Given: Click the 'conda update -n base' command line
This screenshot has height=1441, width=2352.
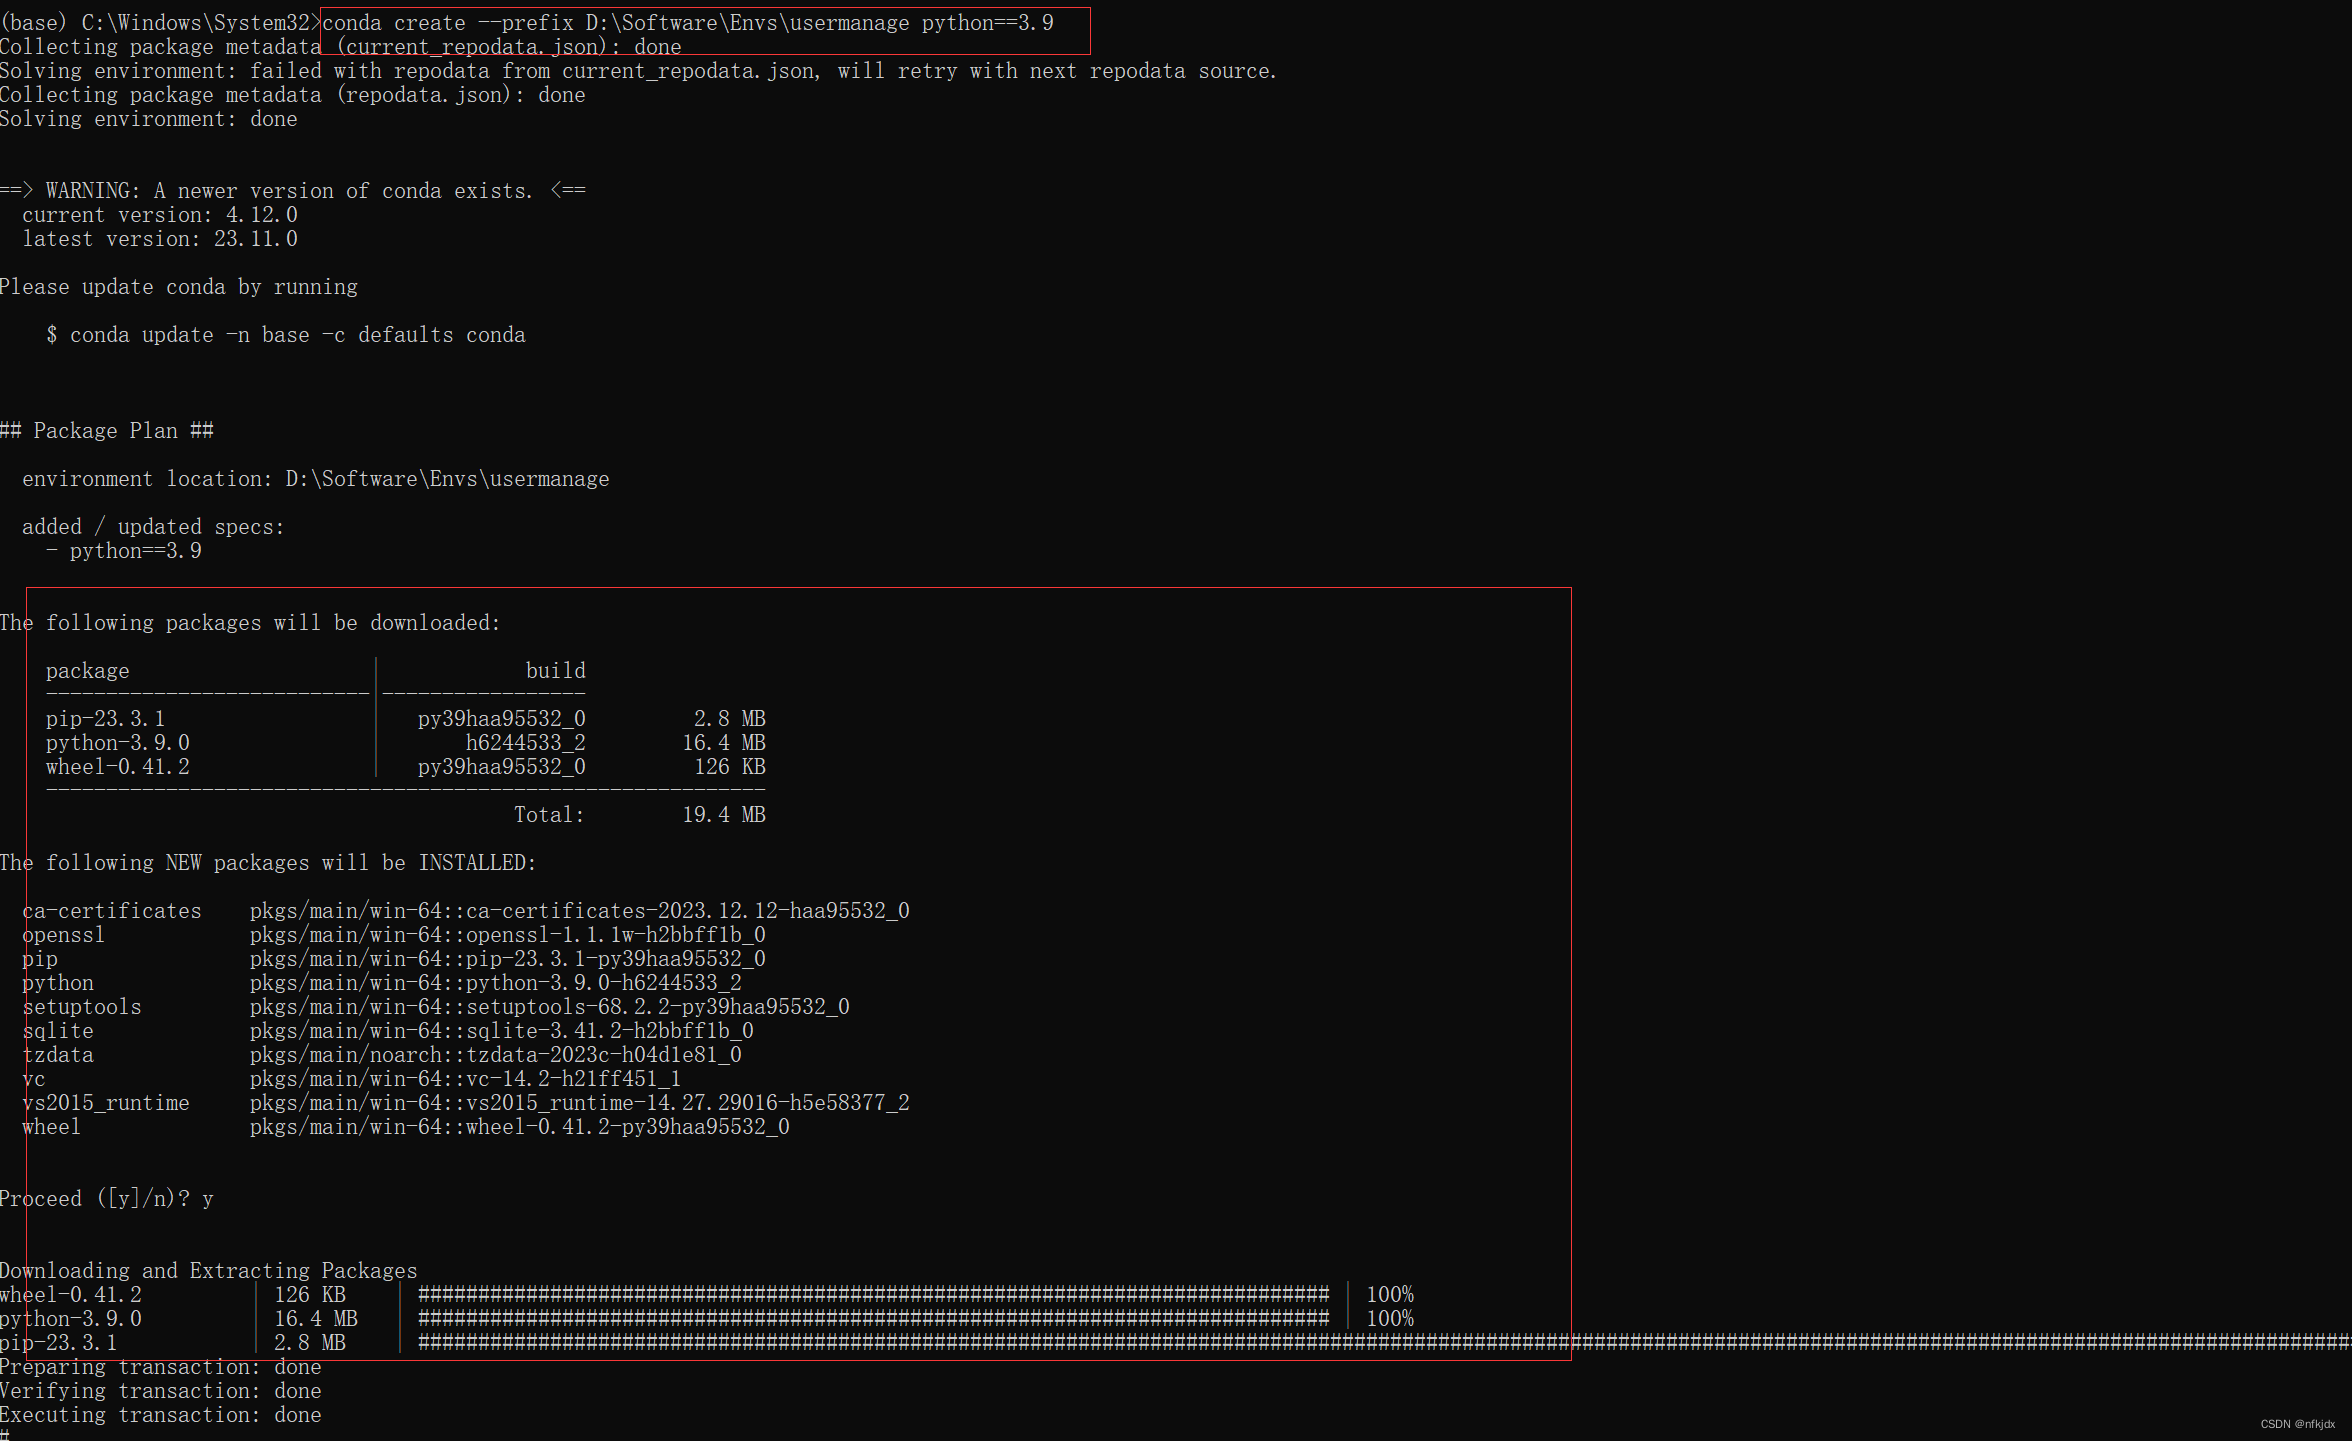Looking at the screenshot, I should pos(286,335).
